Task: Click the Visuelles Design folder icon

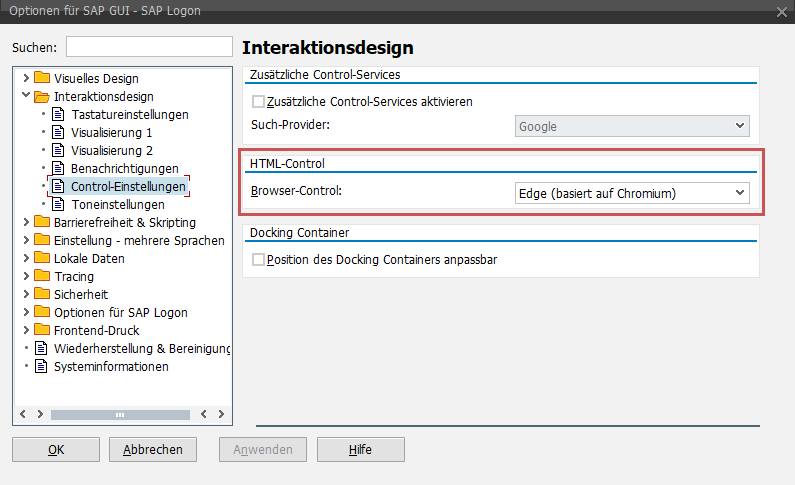Action: click(42, 78)
